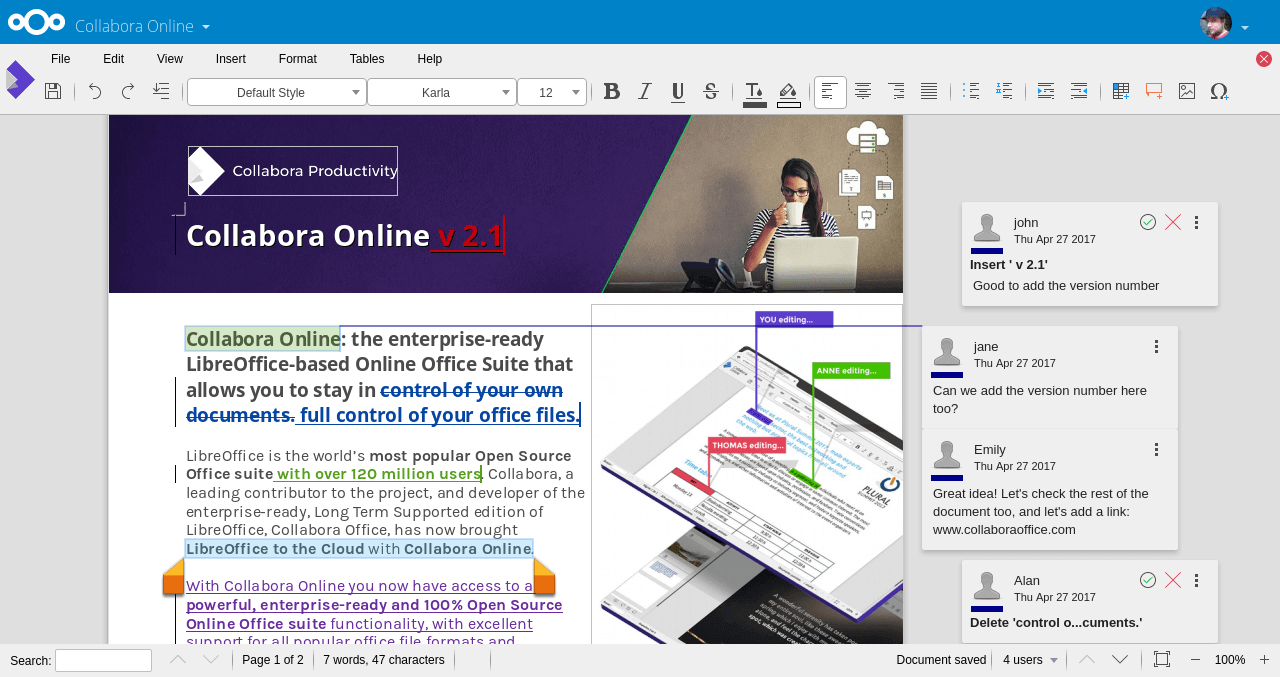Search next match arrow
The width and height of the screenshot is (1280, 677).
[211, 660]
